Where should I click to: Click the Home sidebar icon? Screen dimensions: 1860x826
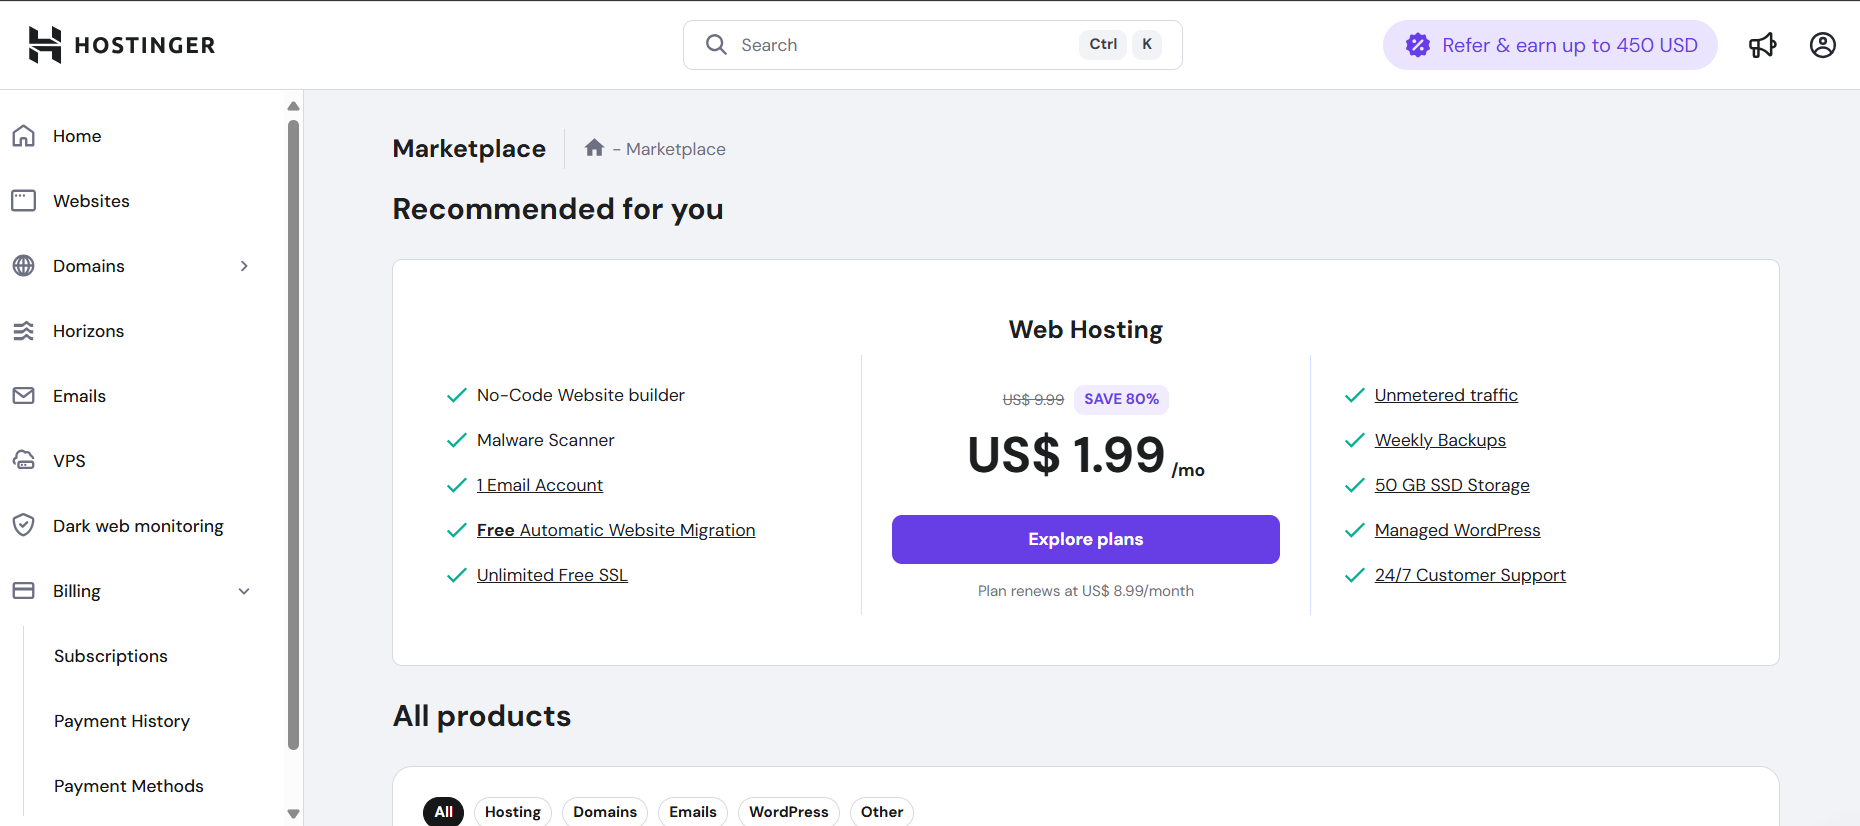click(24, 136)
